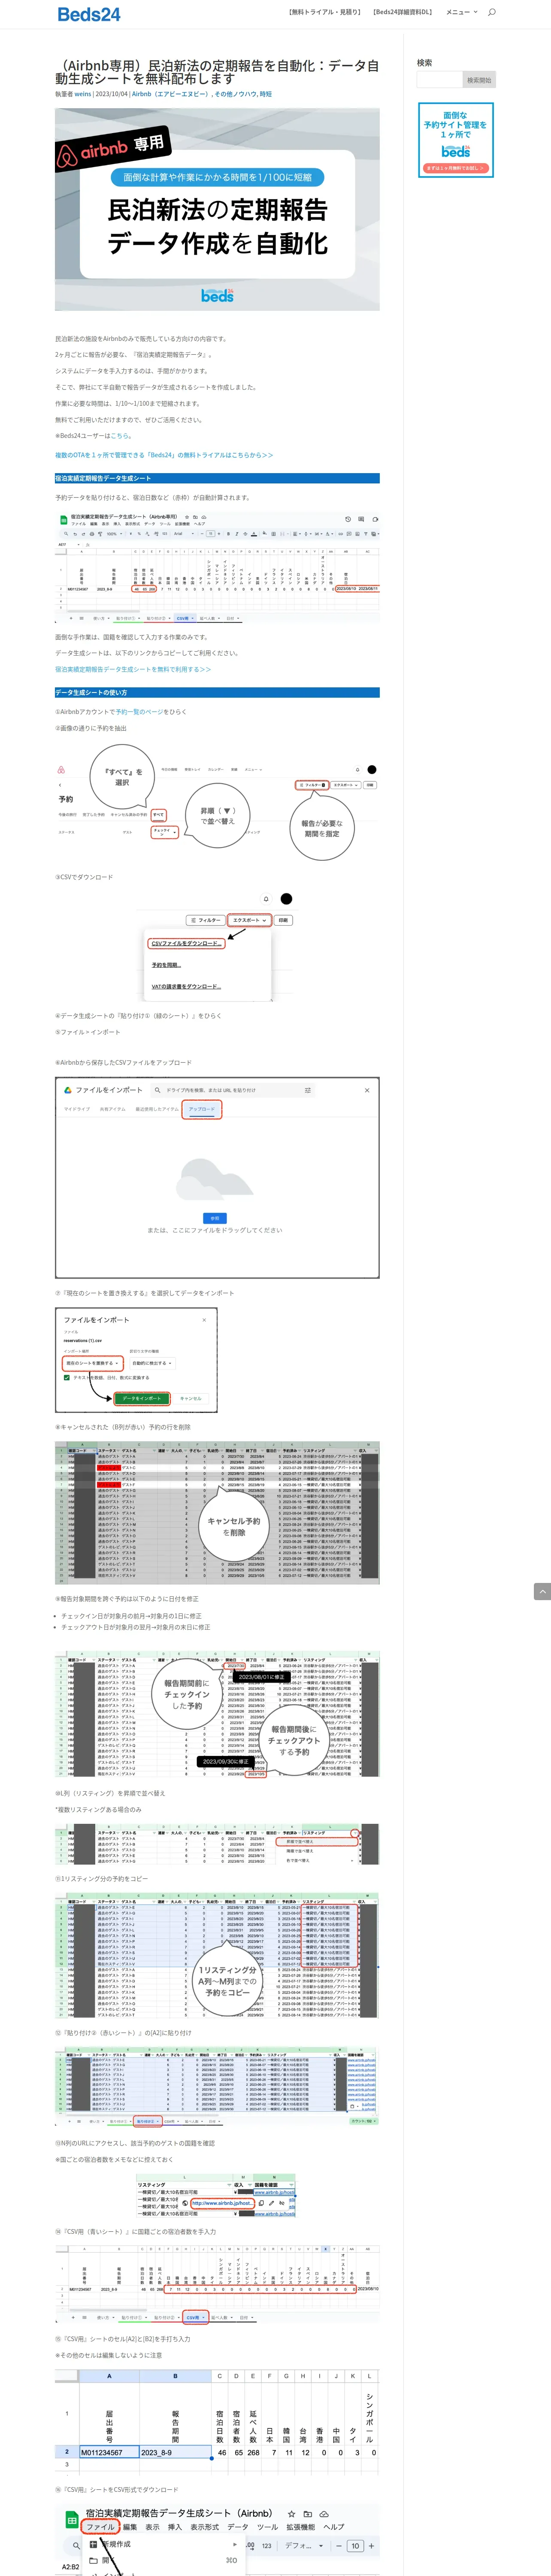Open the 1リスティング分 copy range image
551x2576 pixels.
click(x=217, y=1955)
